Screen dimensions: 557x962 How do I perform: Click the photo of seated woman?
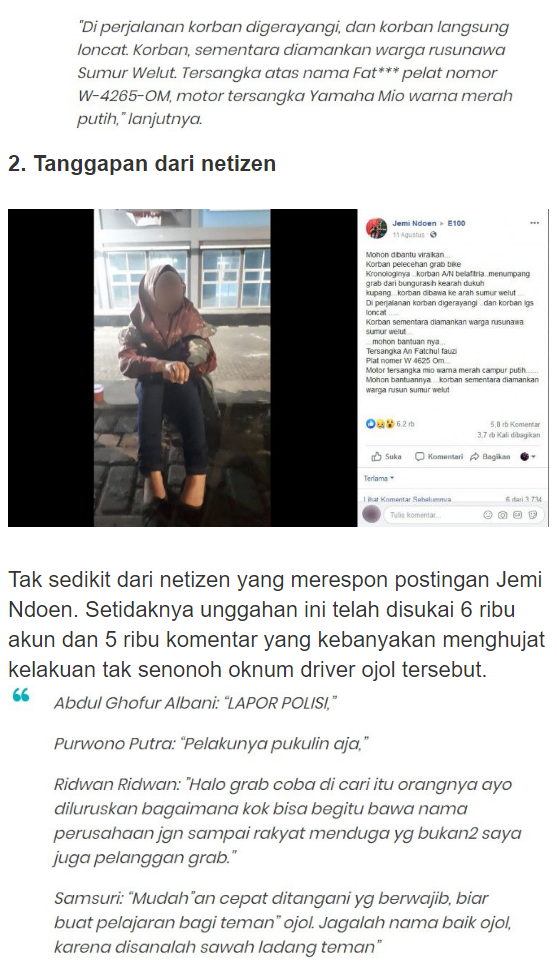point(182,367)
